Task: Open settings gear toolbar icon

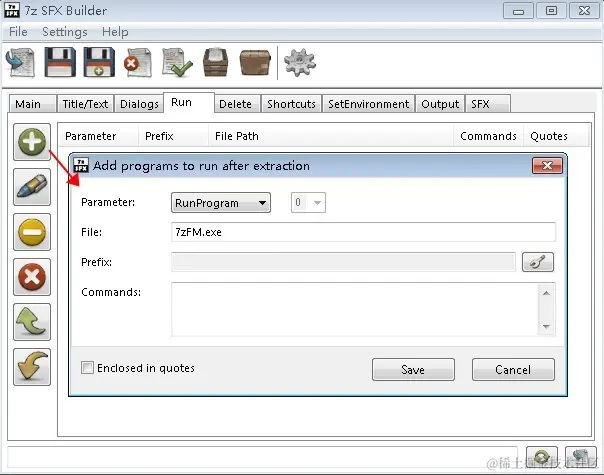Action: click(300, 62)
